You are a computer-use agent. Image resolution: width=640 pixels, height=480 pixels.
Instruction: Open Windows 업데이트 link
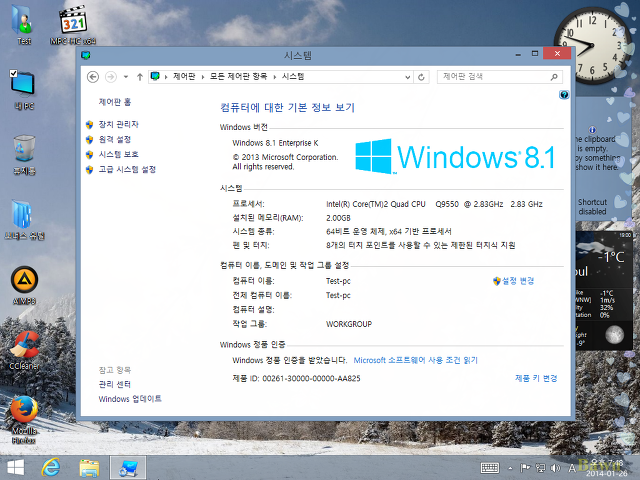click(x=130, y=399)
